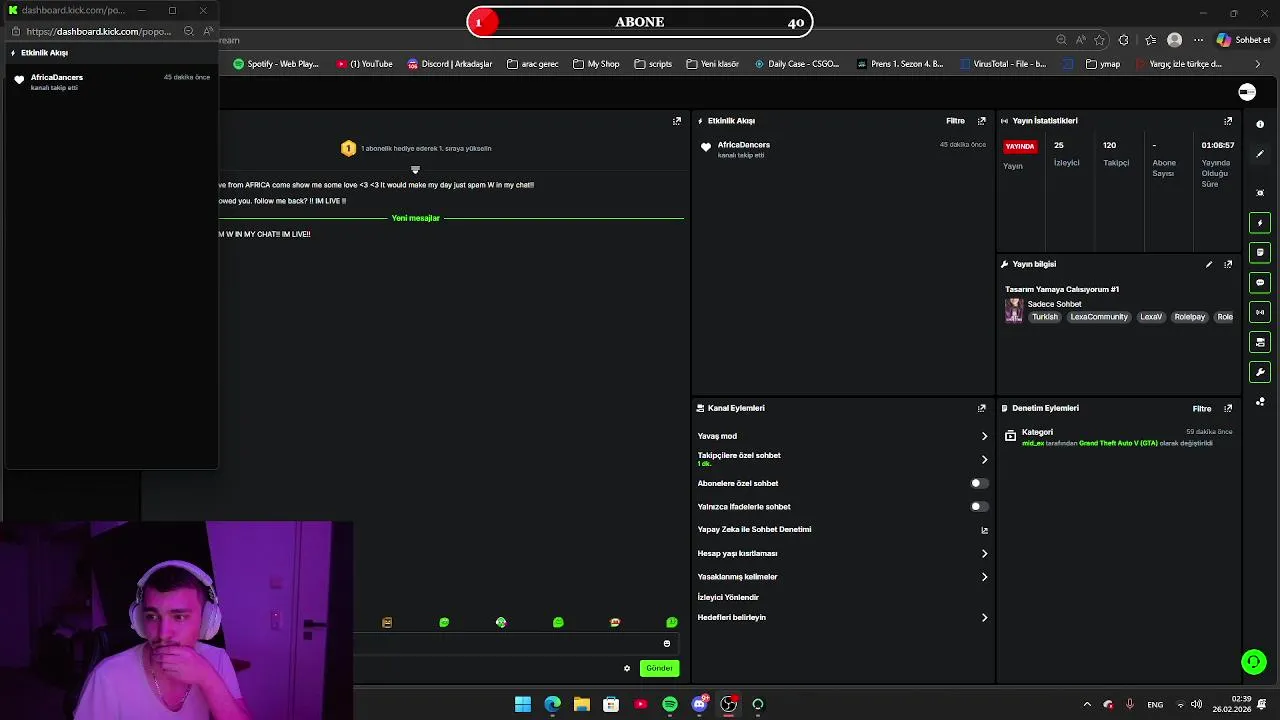Viewport: 1280px width, 720px height.
Task: Open OBS Studio from the taskbar
Action: (729, 704)
